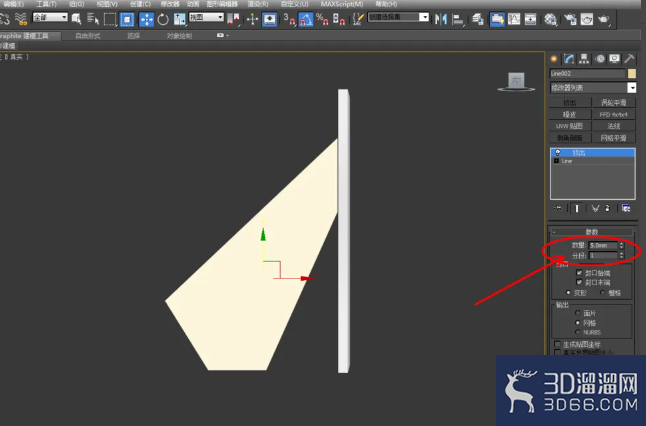Click the Pin Stack icon
646x426 pixels.
558,208
